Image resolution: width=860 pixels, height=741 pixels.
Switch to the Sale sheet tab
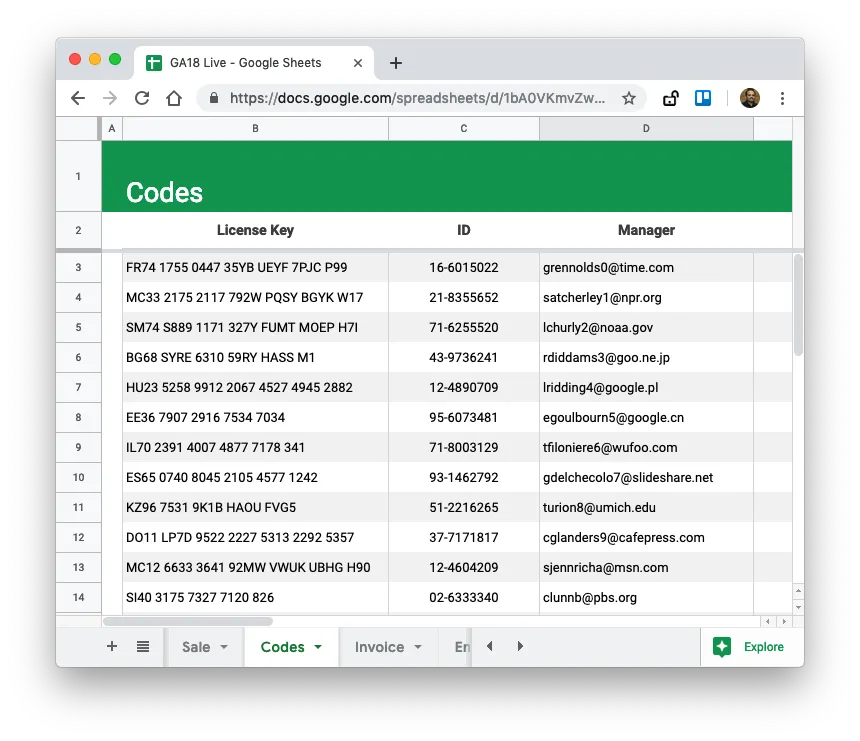[196, 647]
